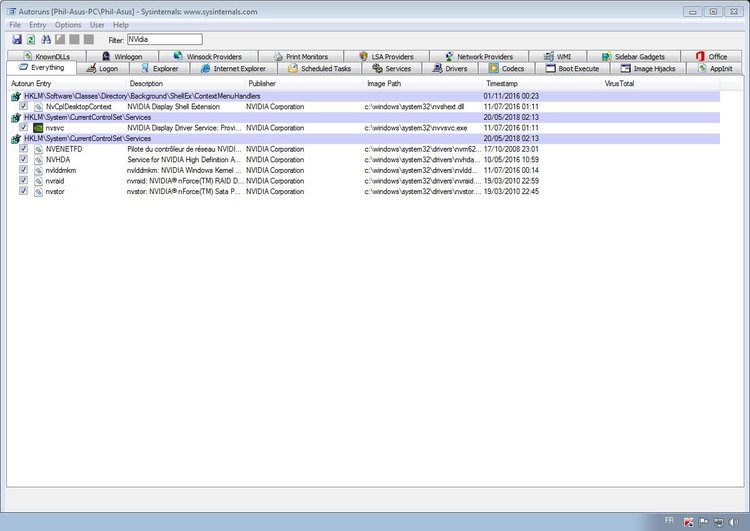Open the File menu

[x=15, y=25]
